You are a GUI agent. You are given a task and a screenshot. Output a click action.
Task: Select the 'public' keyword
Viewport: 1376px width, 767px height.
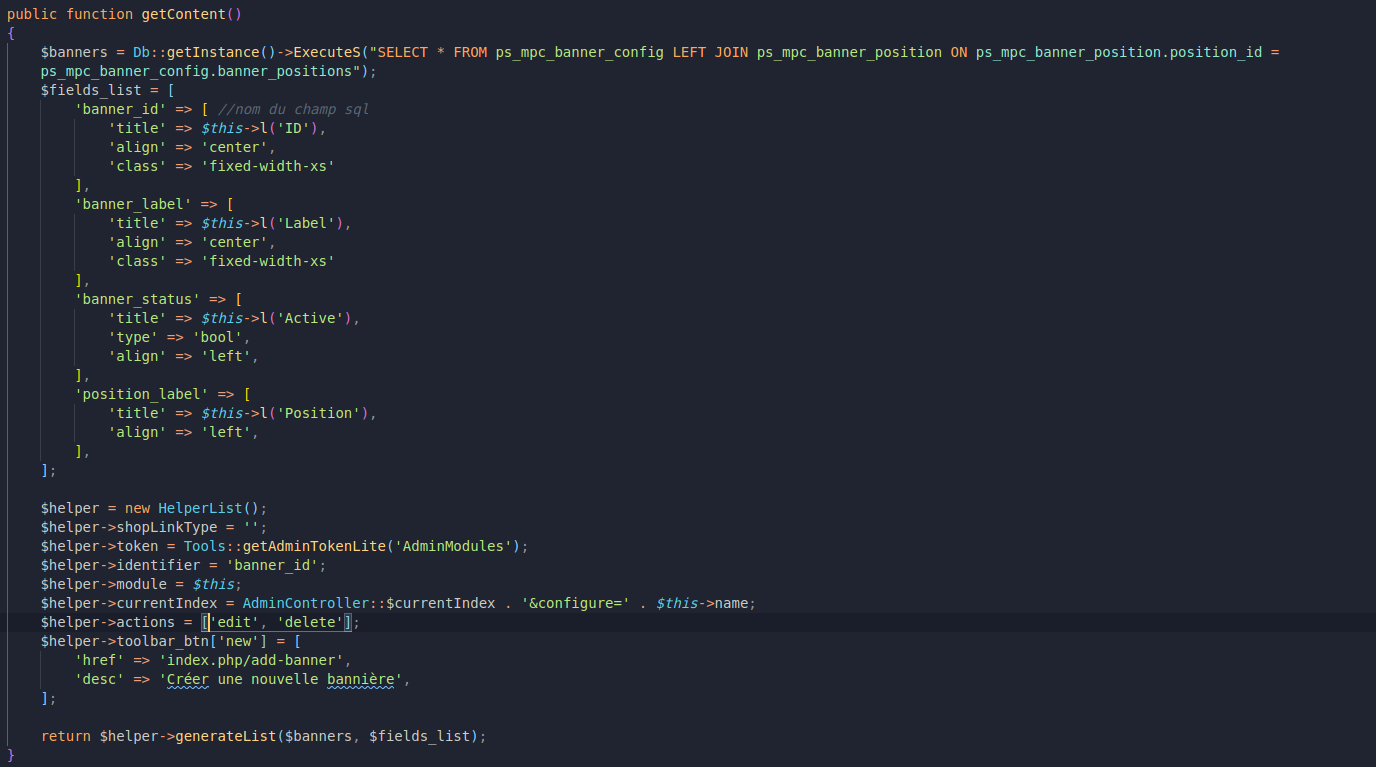pyautogui.click(x=32, y=14)
